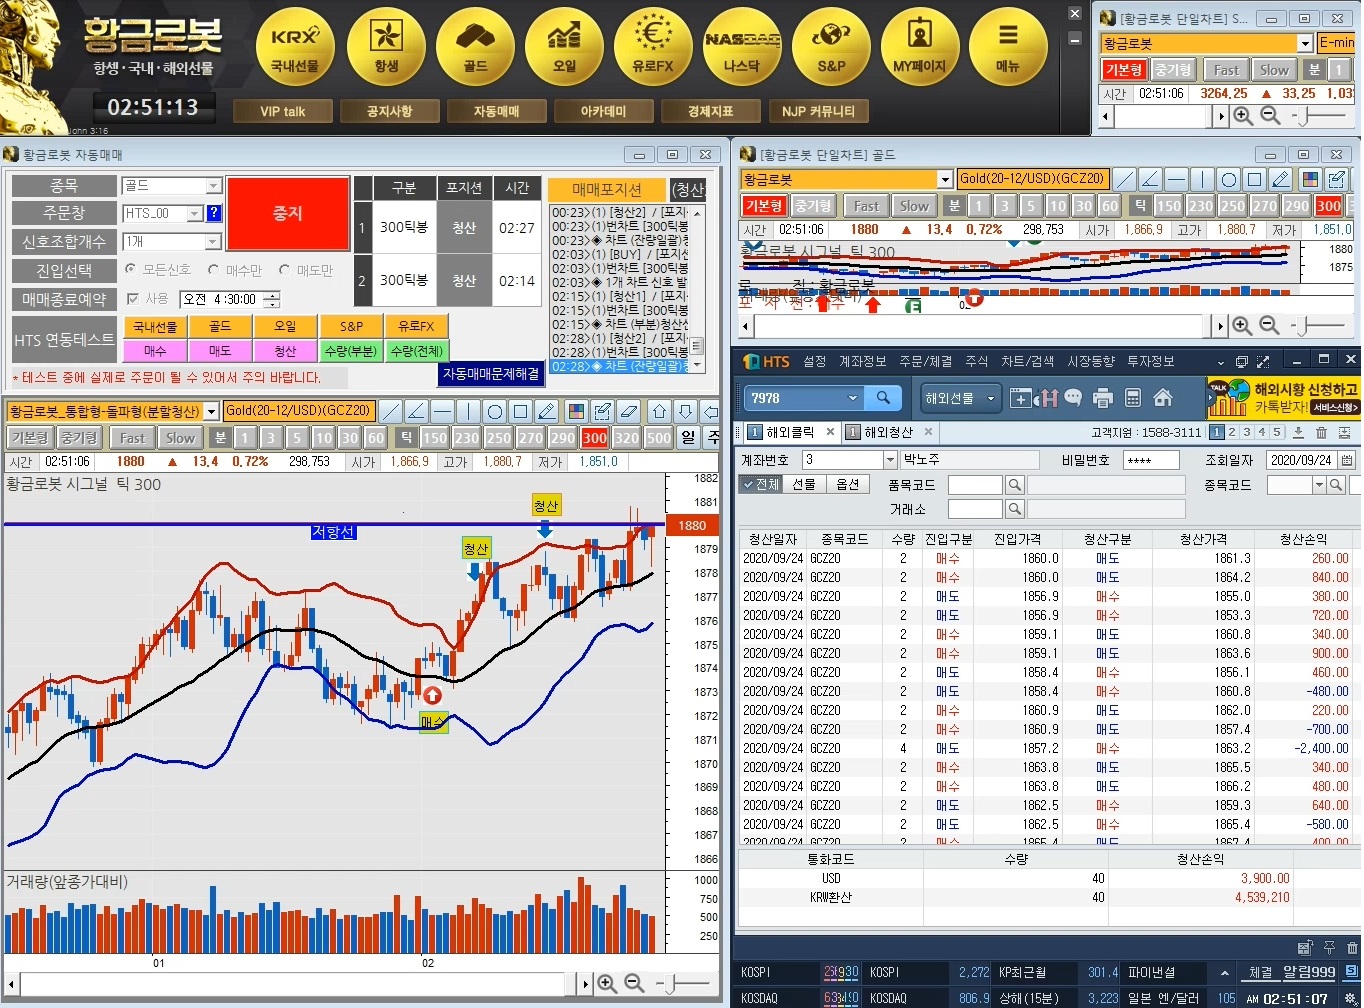Click the 경제지표 button in top bar
The image size is (1364, 1008).
point(710,111)
